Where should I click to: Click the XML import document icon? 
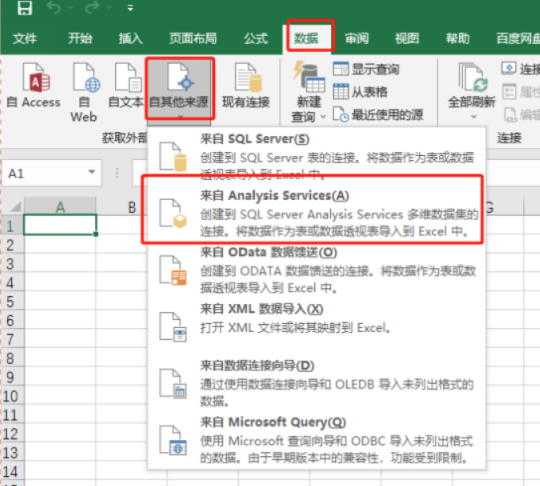[x=173, y=327]
